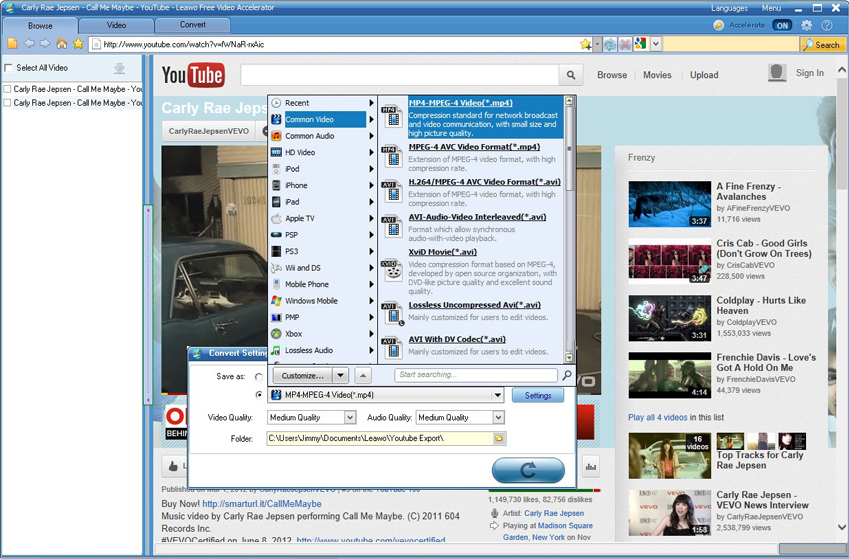Open the settings gear in the top-right

(807, 25)
